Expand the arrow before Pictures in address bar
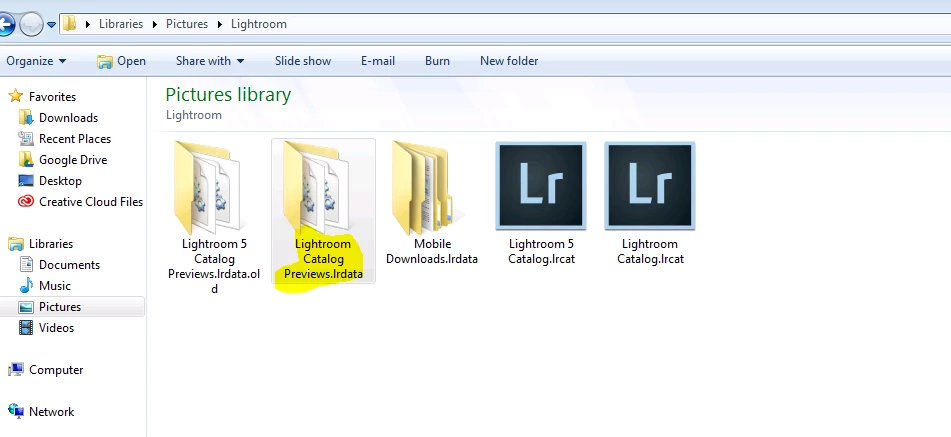Image resolution: width=951 pixels, height=437 pixels. [x=155, y=24]
